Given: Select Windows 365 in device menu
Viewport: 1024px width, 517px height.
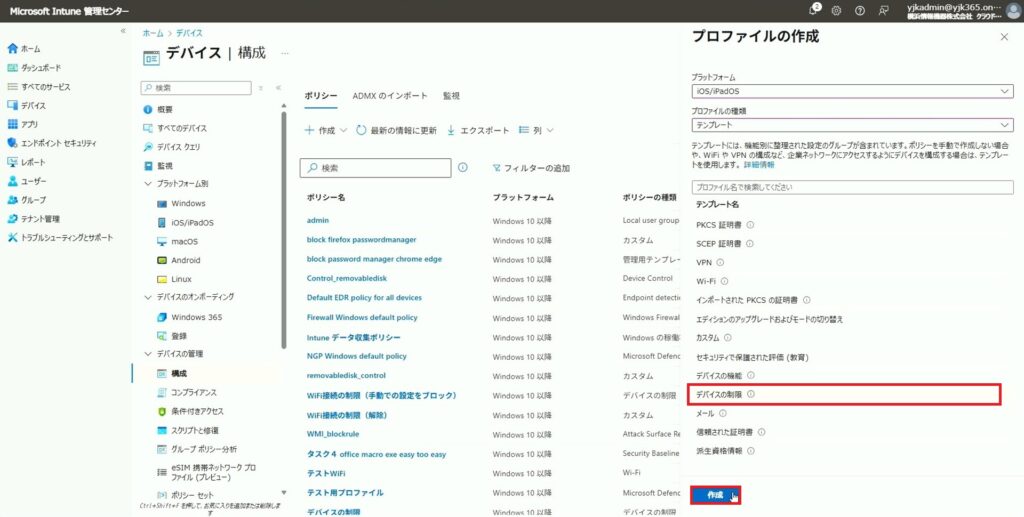Looking at the screenshot, I should coord(197,317).
